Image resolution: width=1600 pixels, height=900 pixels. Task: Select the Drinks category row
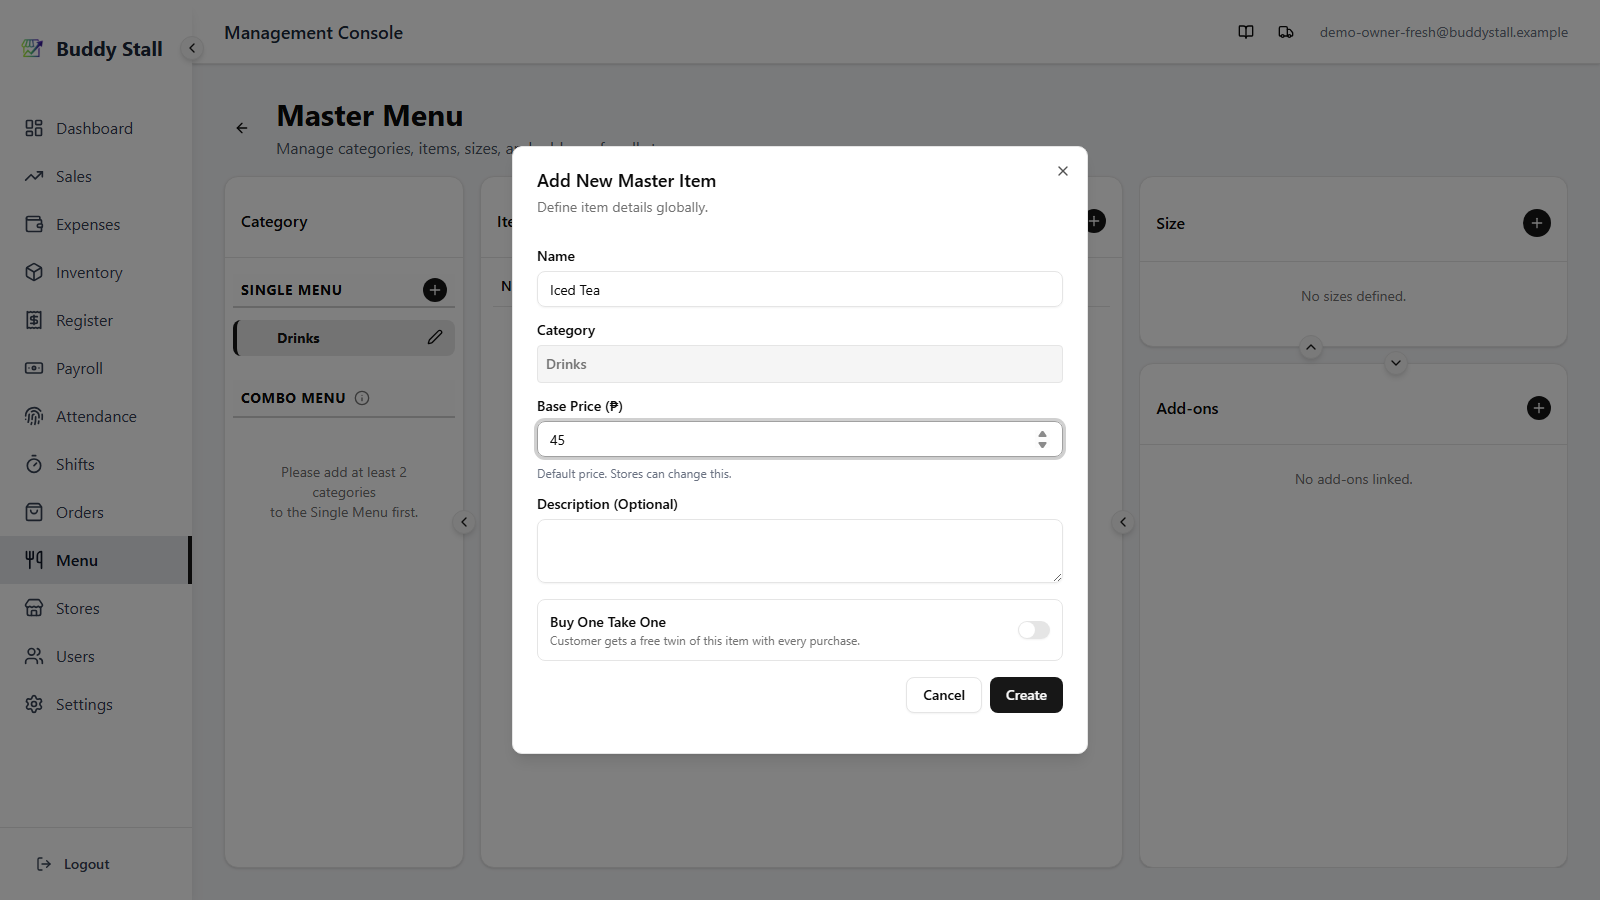pos(344,338)
